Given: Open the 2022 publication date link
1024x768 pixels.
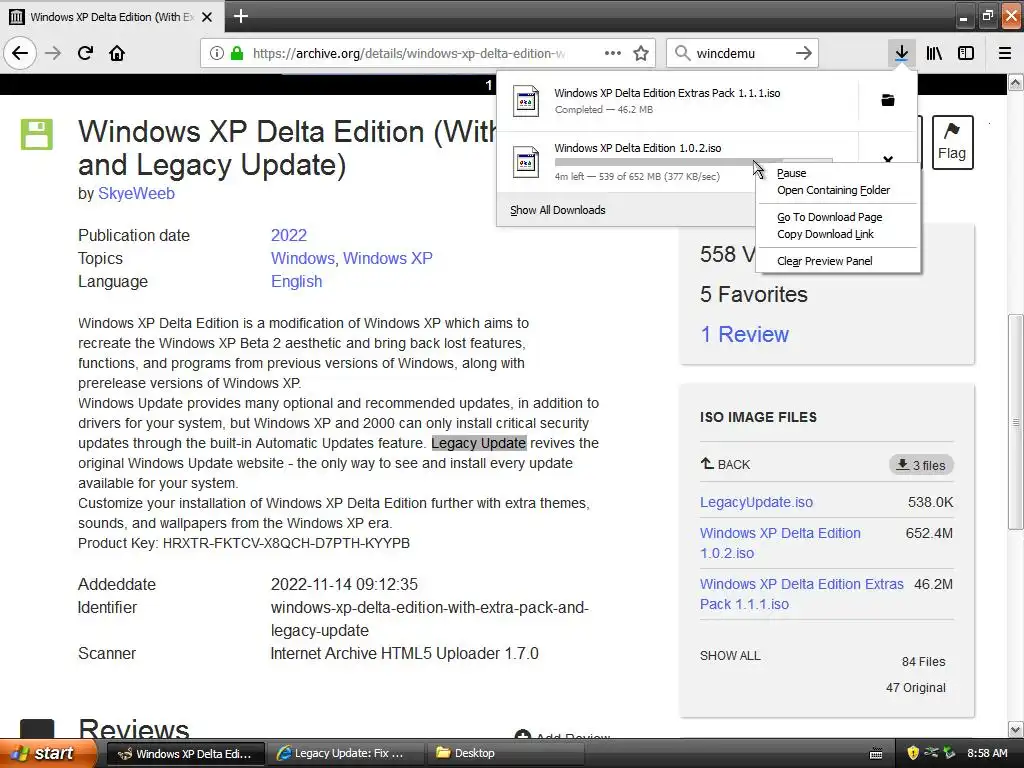Looking at the screenshot, I should [x=289, y=235].
